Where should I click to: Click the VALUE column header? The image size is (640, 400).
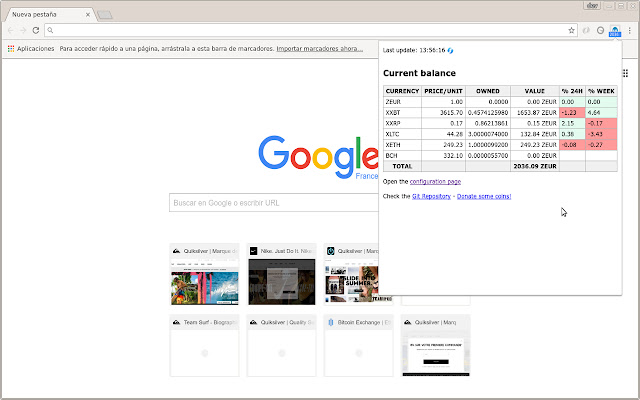(x=535, y=91)
